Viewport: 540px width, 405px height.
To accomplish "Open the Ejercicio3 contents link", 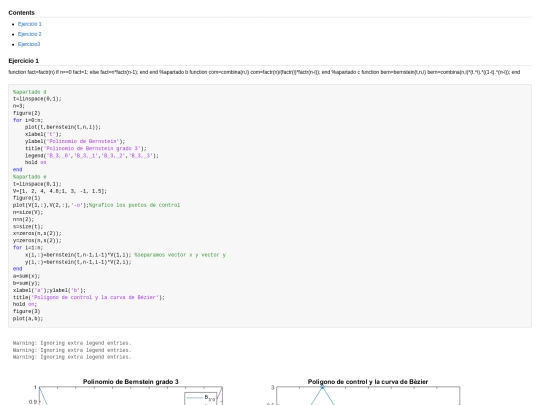I will tap(29, 44).
